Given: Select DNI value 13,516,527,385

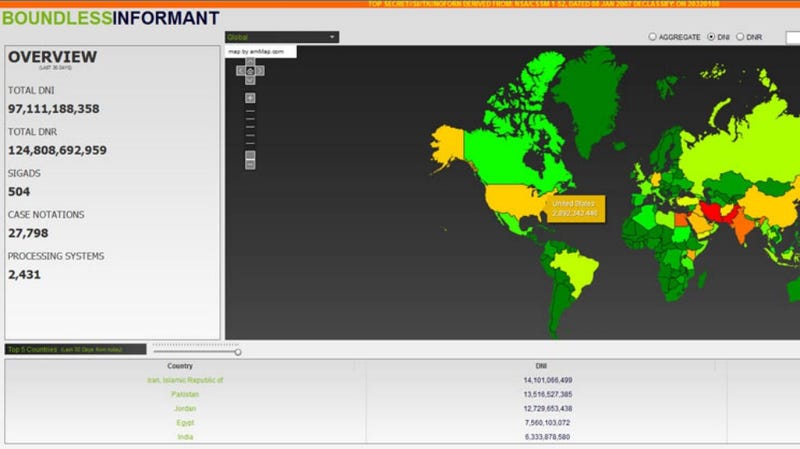Looking at the screenshot, I should (547, 394).
